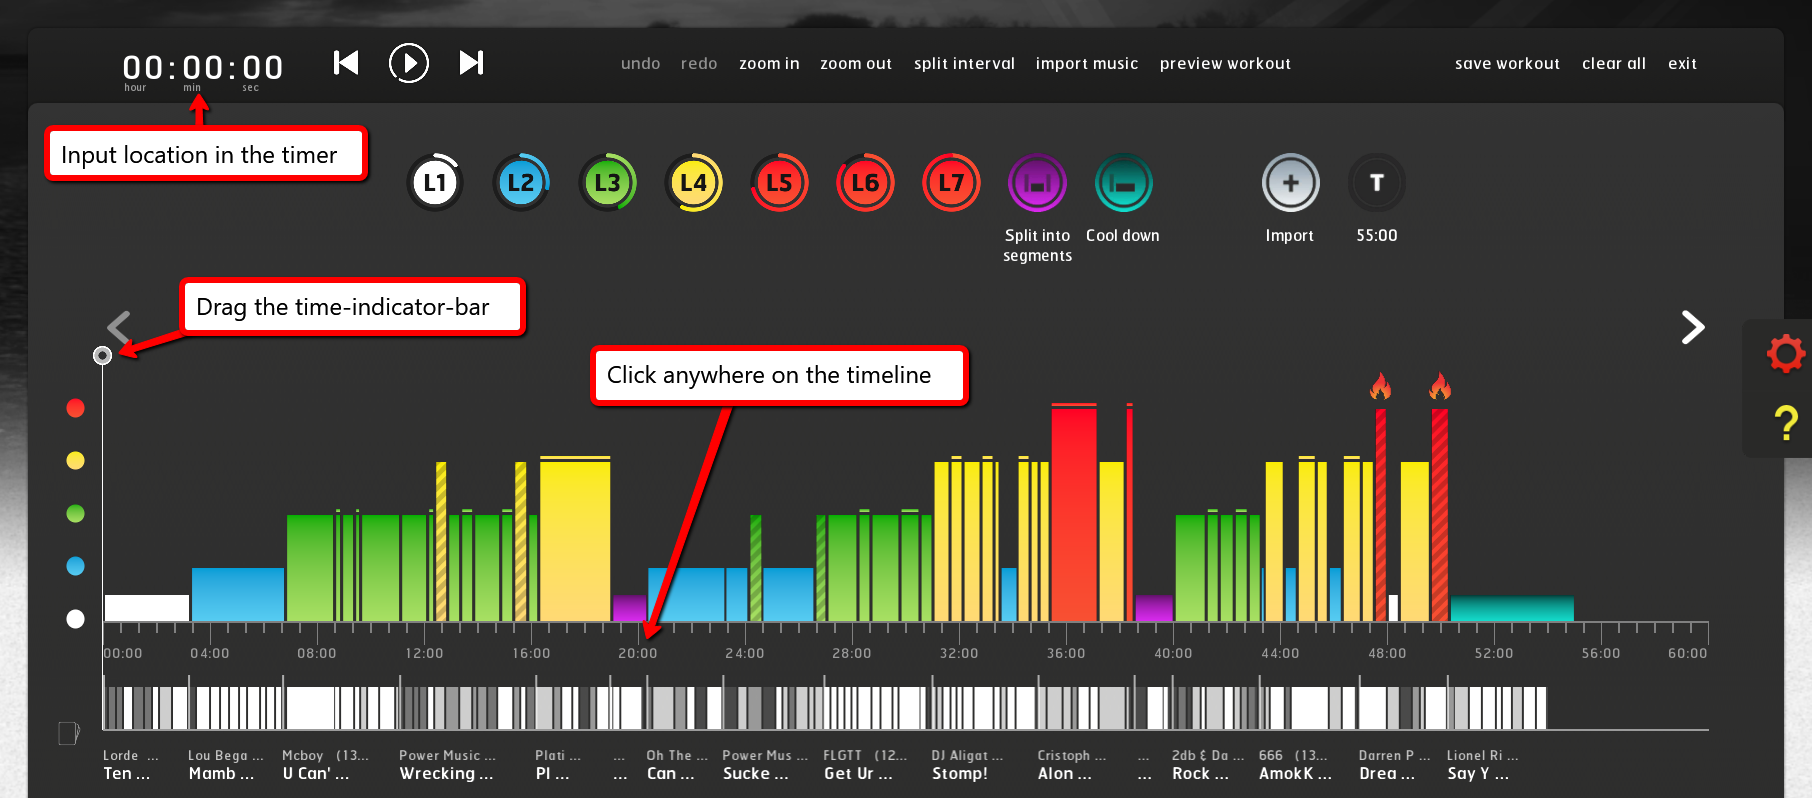Click the red dot on intensity scale
Viewport: 1812px width, 798px height.
[x=75, y=408]
